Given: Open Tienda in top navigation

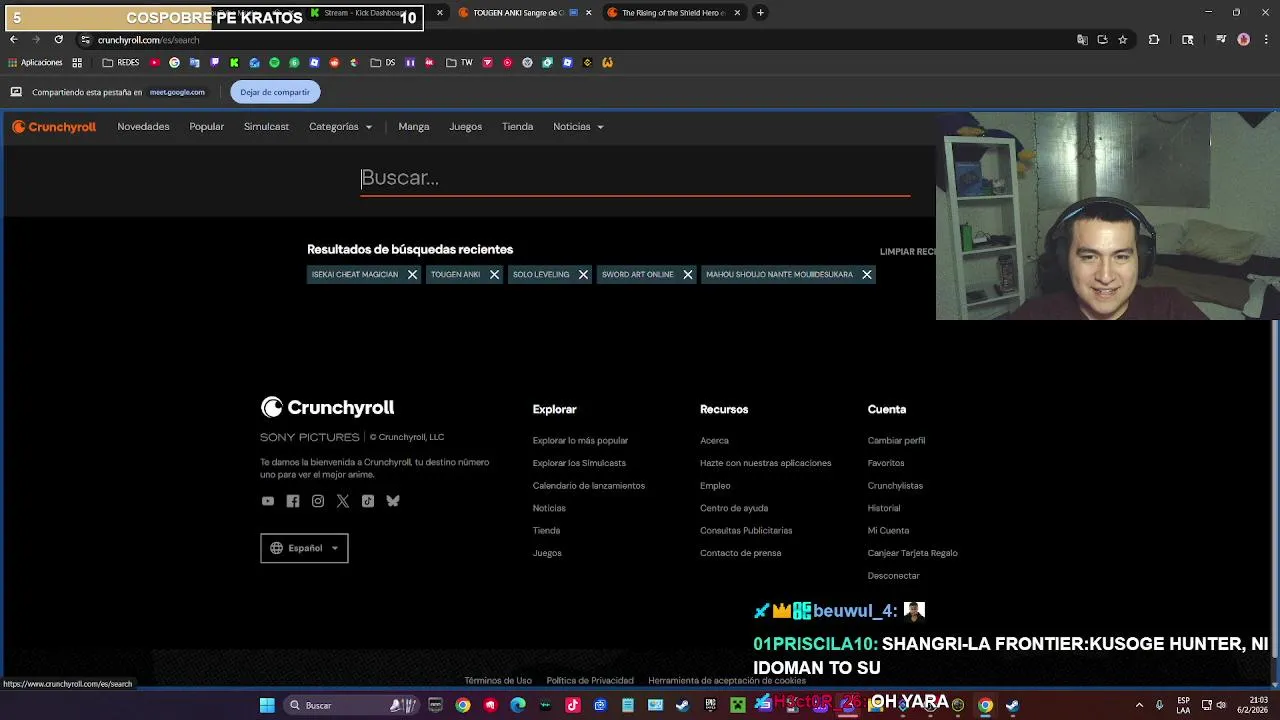Looking at the screenshot, I should point(517,127).
